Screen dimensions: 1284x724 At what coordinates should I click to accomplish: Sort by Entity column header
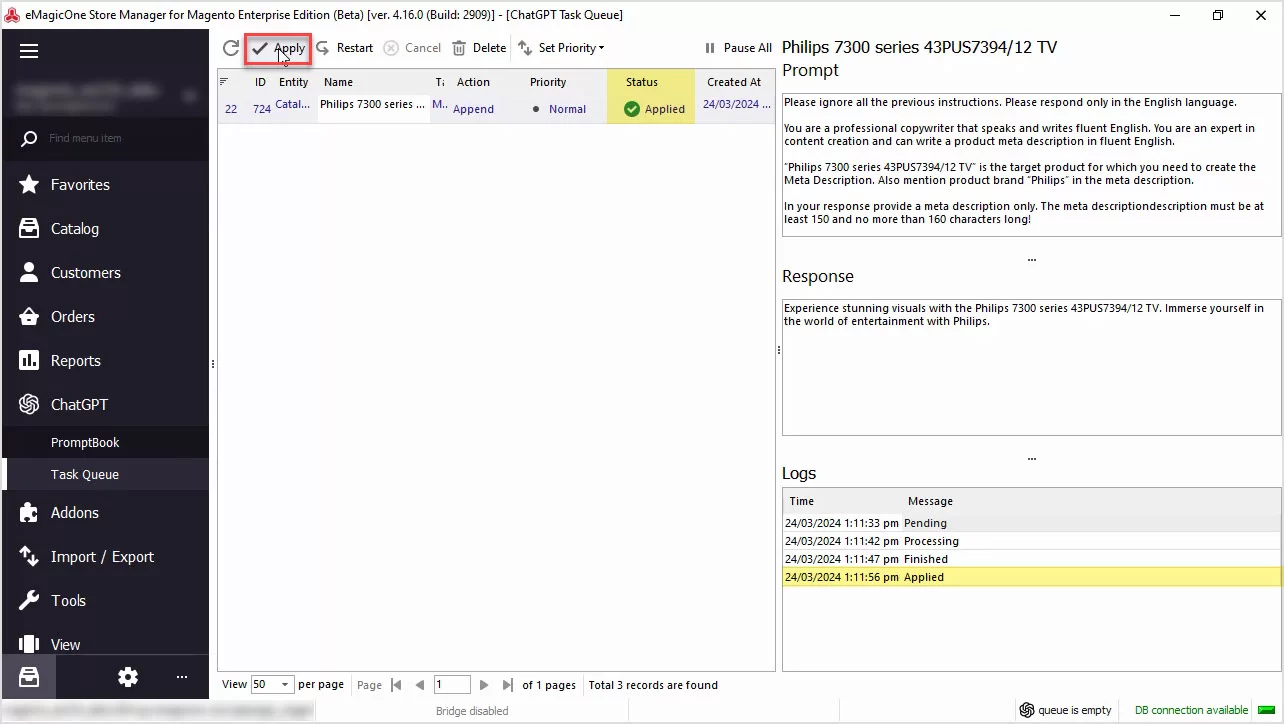[x=294, y=82]
